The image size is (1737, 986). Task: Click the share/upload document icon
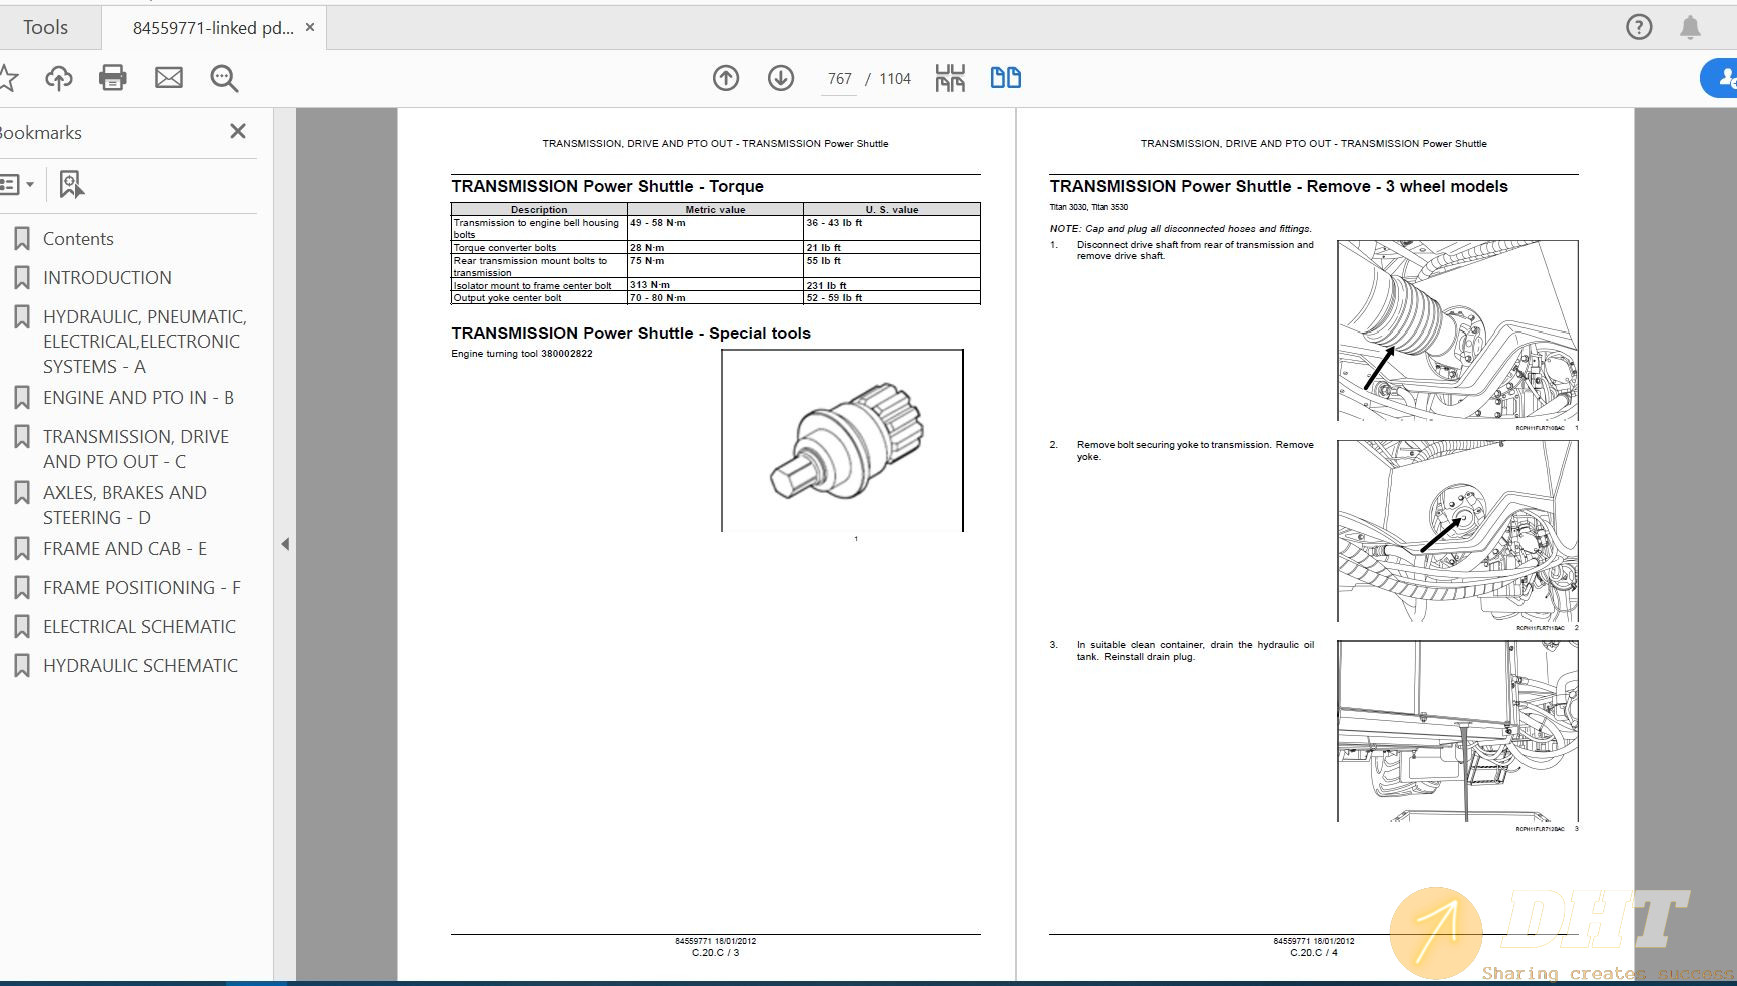[59, 77]
